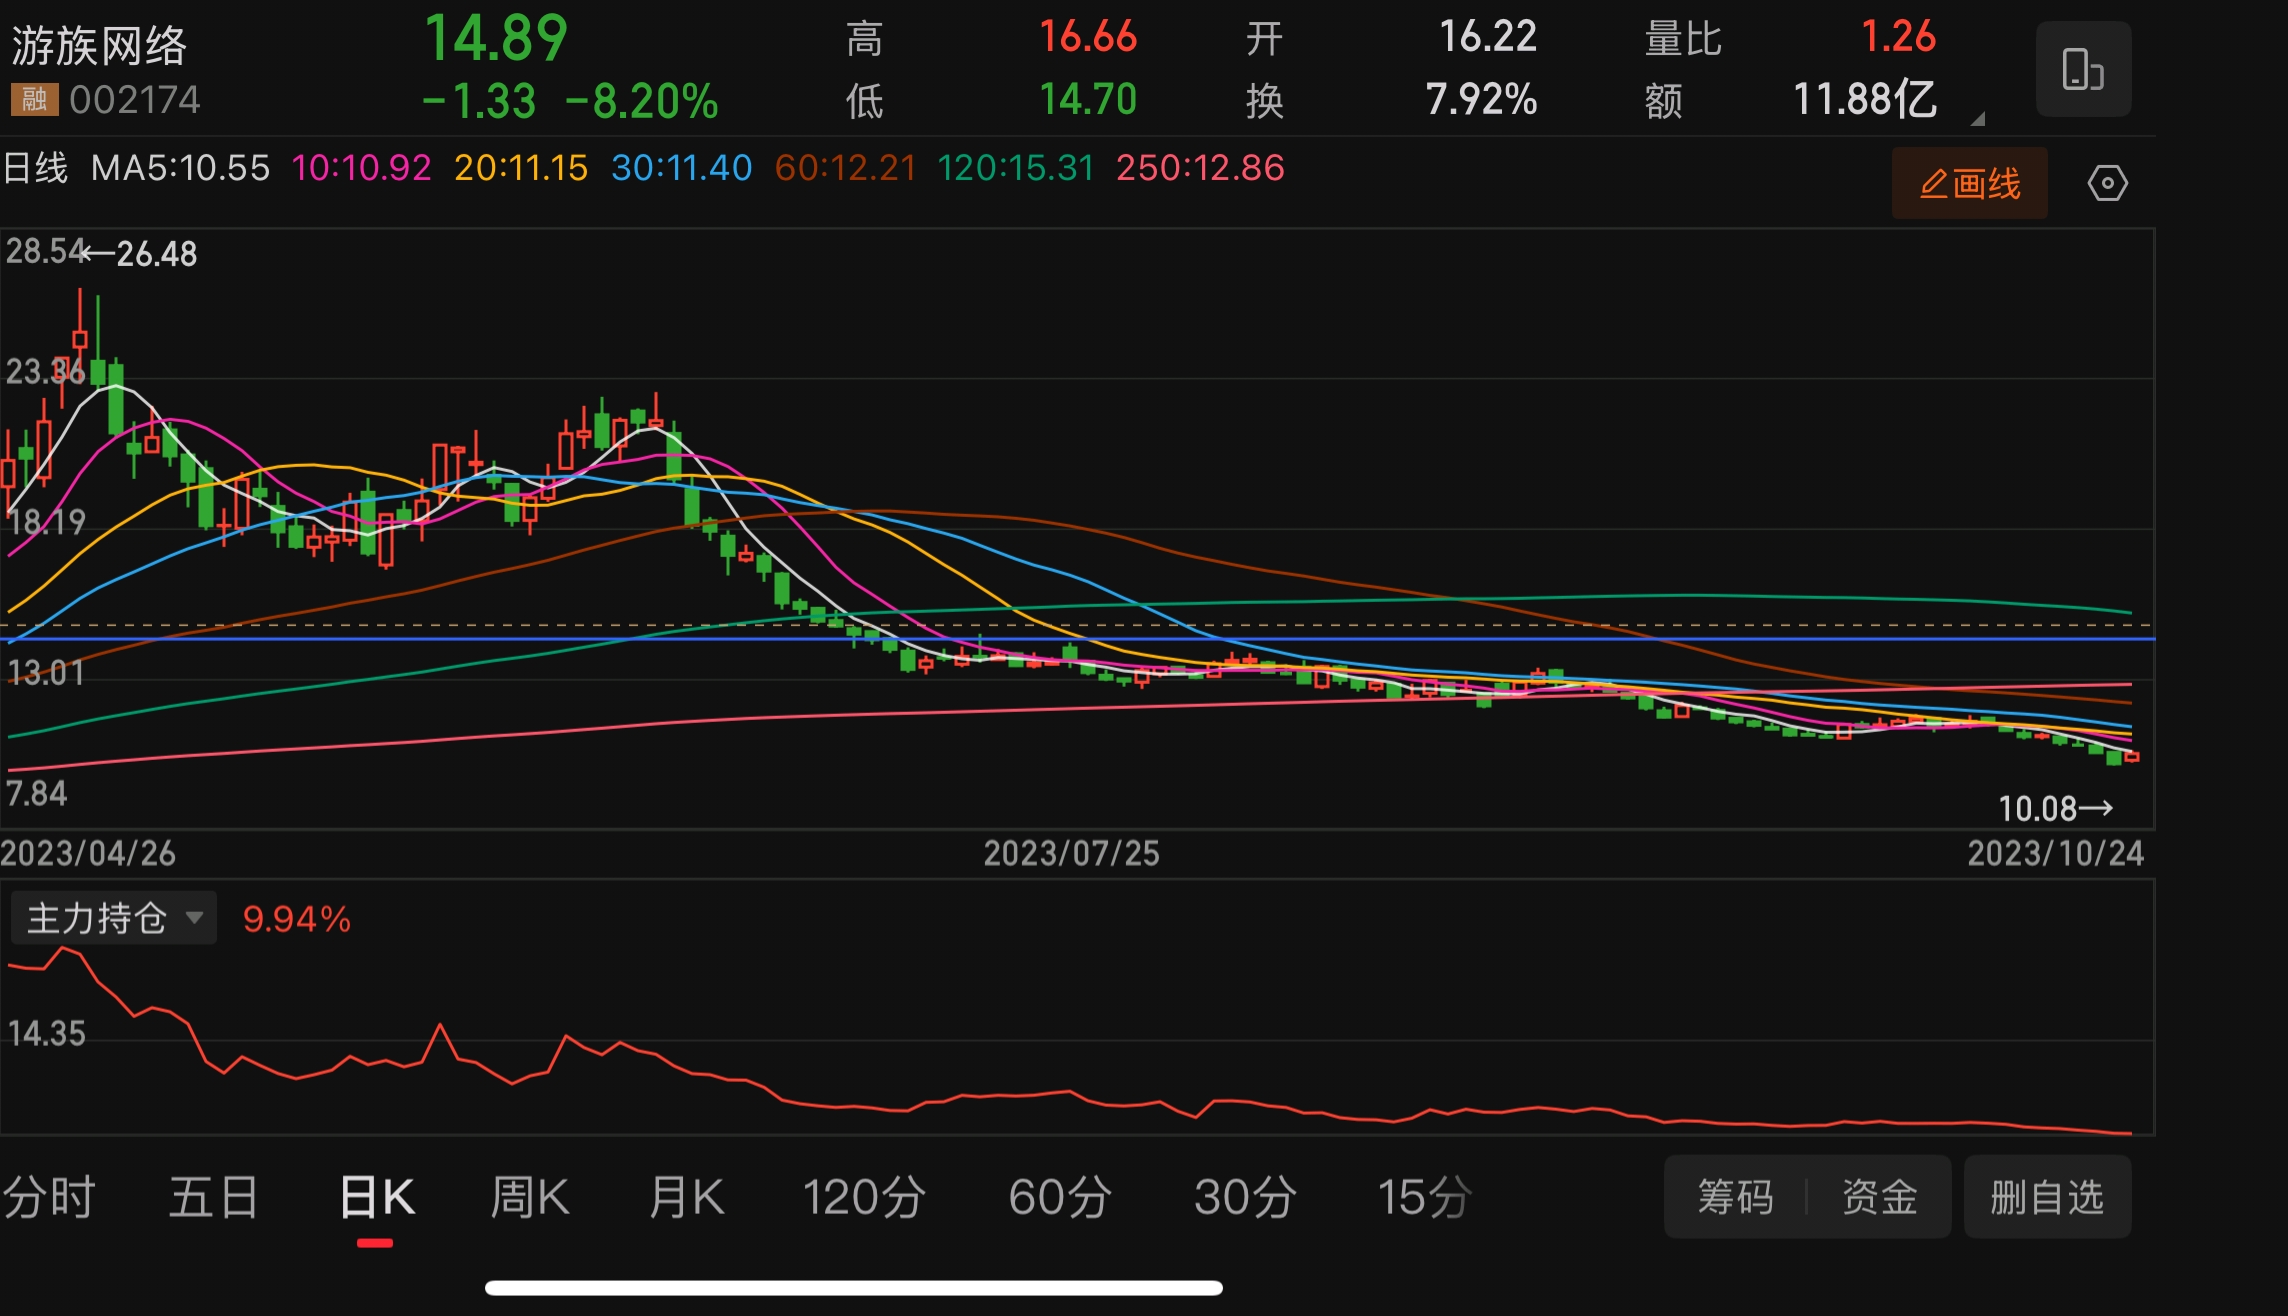Tap the 删自选 remove from watchlist button
Screen dimensions: 2288x1316
tap(2047, 1197)
